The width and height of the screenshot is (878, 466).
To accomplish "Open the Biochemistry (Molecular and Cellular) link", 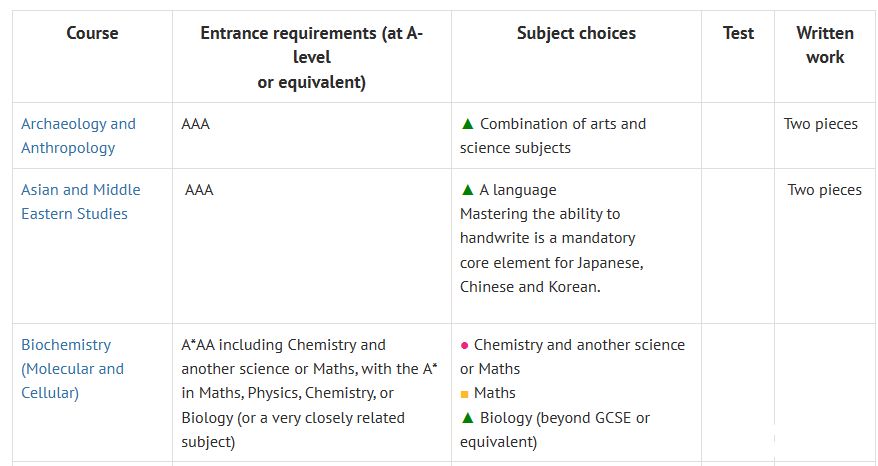I will tap(72, 369).
